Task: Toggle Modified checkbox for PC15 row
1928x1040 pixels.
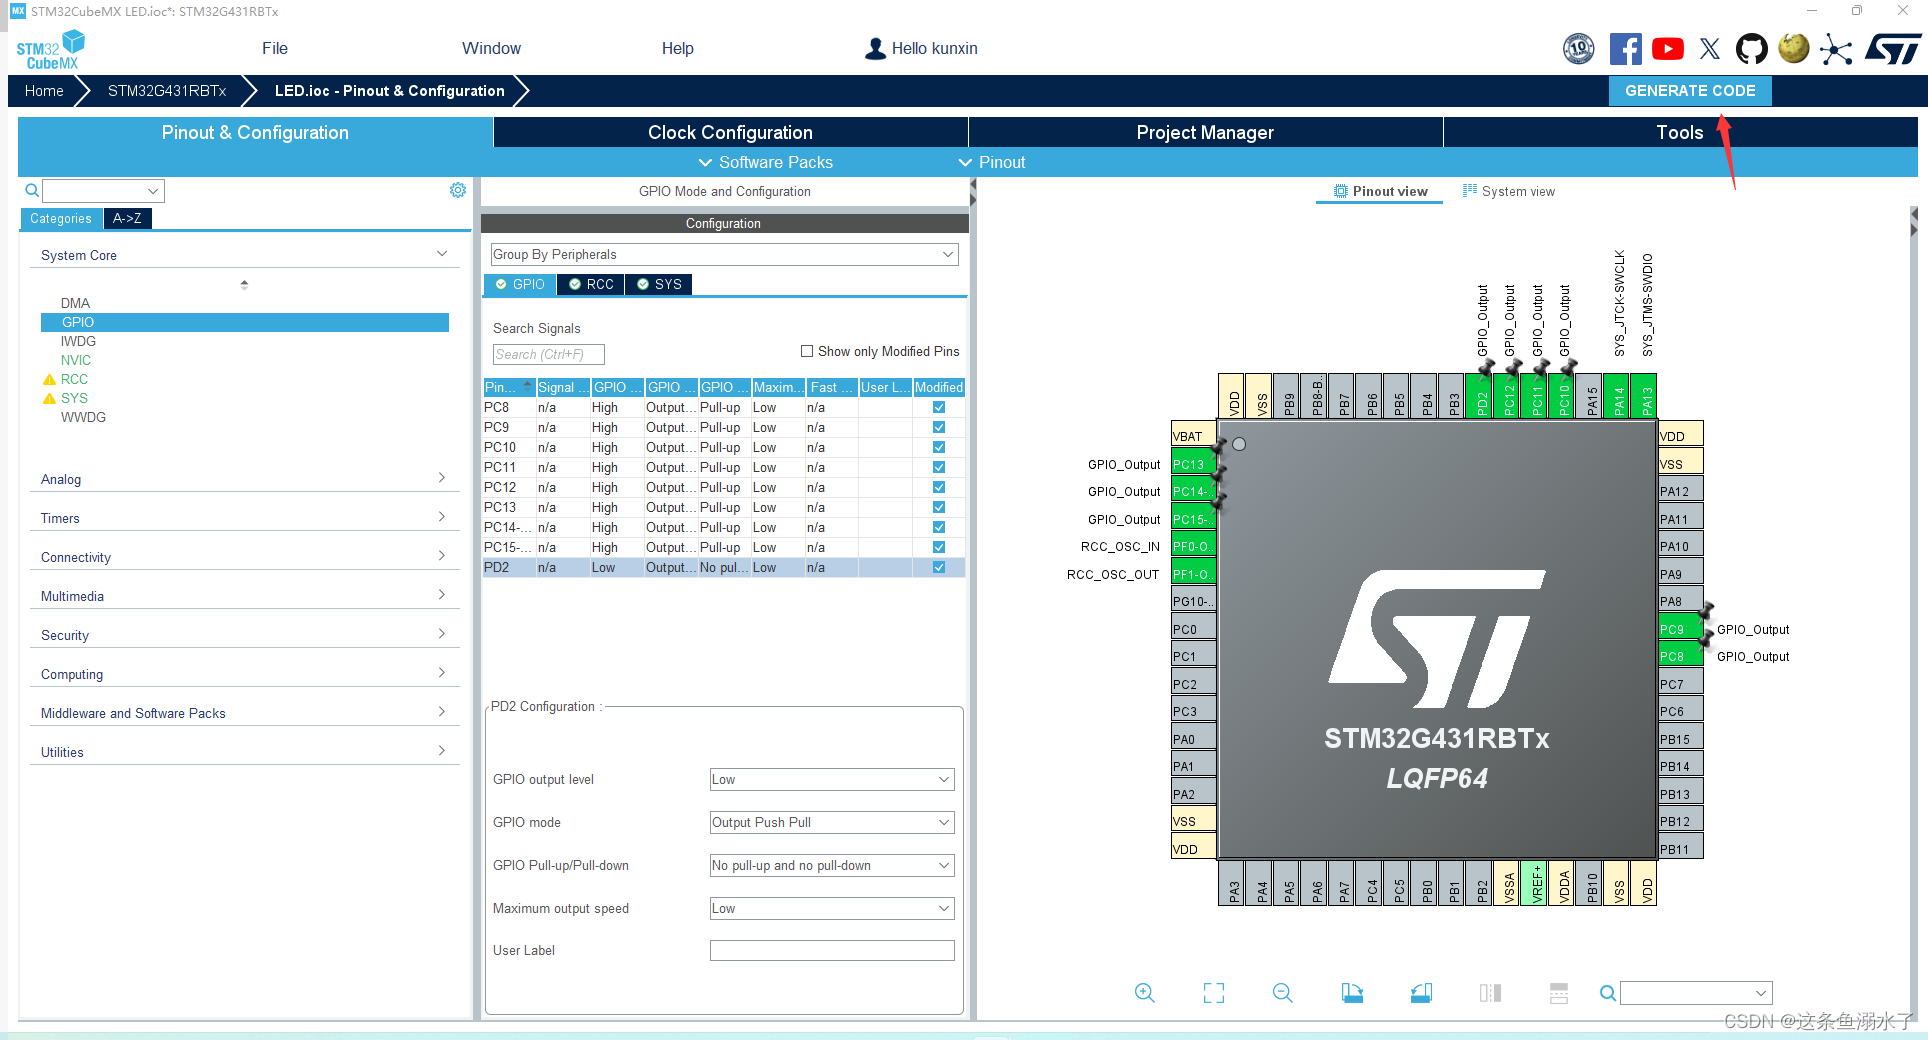Action: (x=939, y=547)
